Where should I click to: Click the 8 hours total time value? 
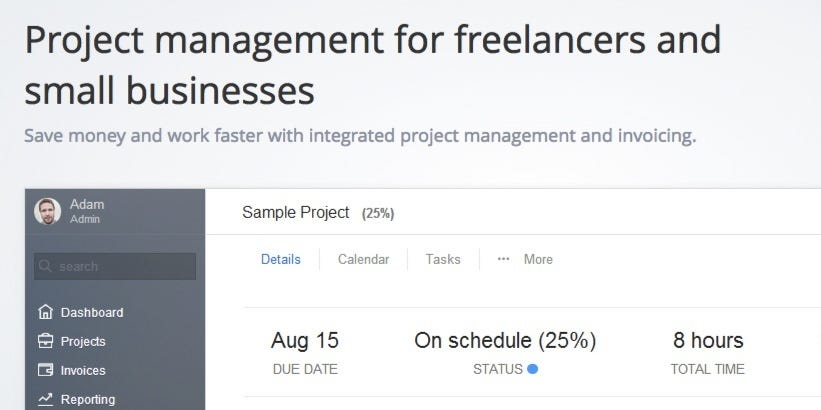click(x=707, y=340)
